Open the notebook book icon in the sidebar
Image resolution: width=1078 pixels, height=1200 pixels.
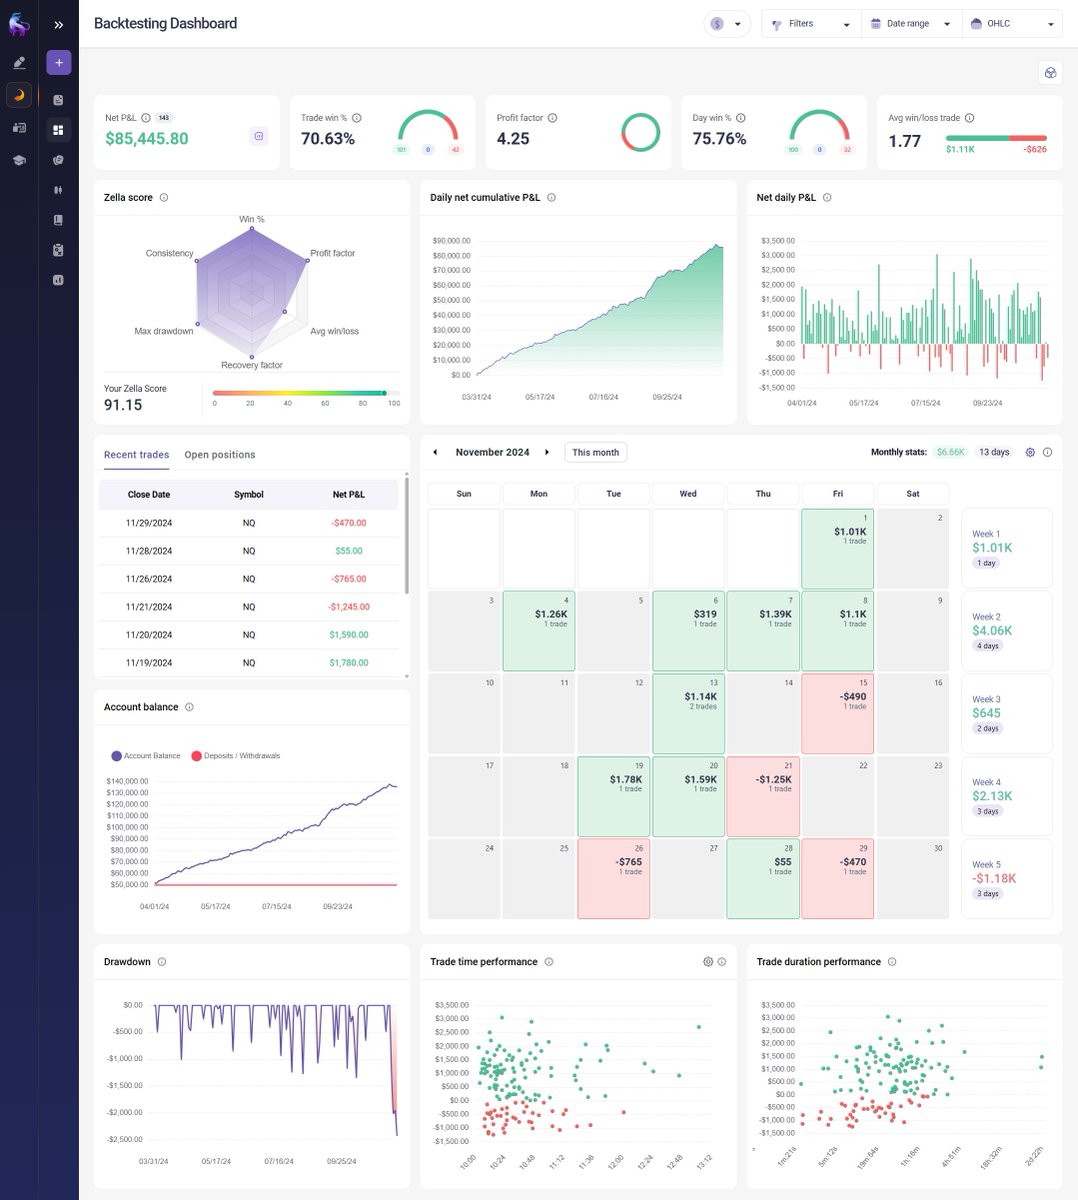tap(58, 220)
